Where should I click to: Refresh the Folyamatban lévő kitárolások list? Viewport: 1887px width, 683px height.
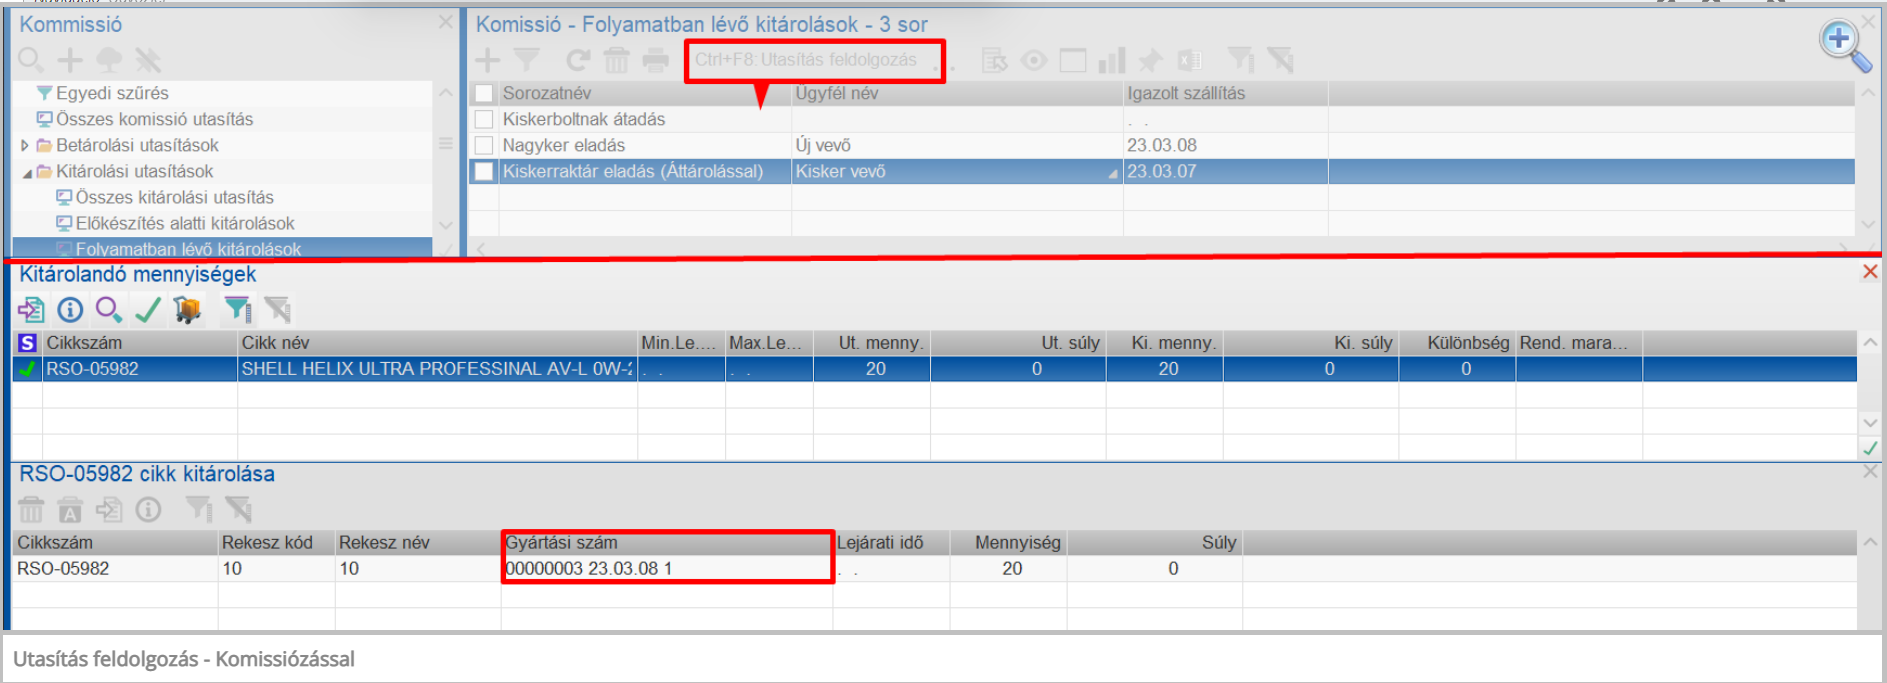click(x=577, y=60)
